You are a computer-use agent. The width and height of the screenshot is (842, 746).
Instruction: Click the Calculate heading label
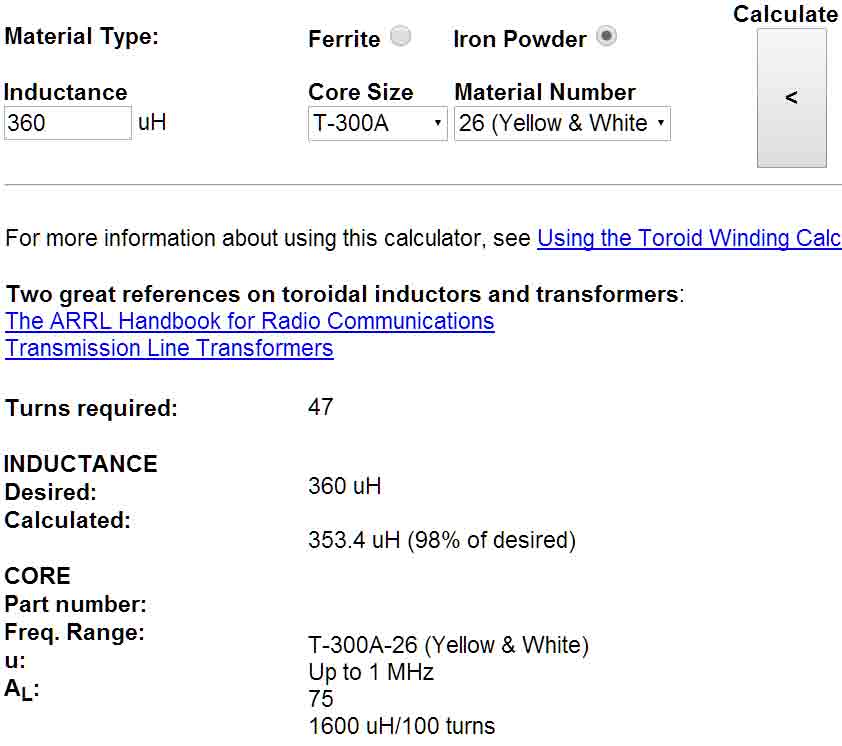(x=786, y=14)
